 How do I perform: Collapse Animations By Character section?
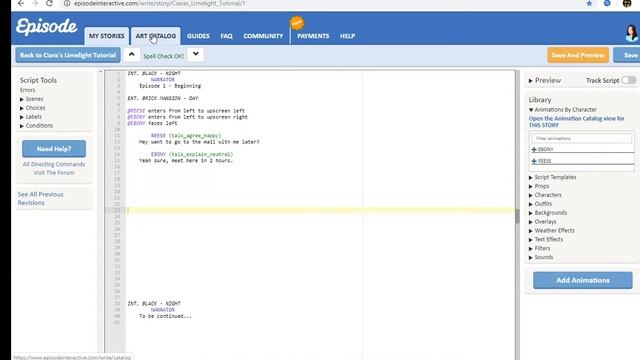click(x=563, y=110)
